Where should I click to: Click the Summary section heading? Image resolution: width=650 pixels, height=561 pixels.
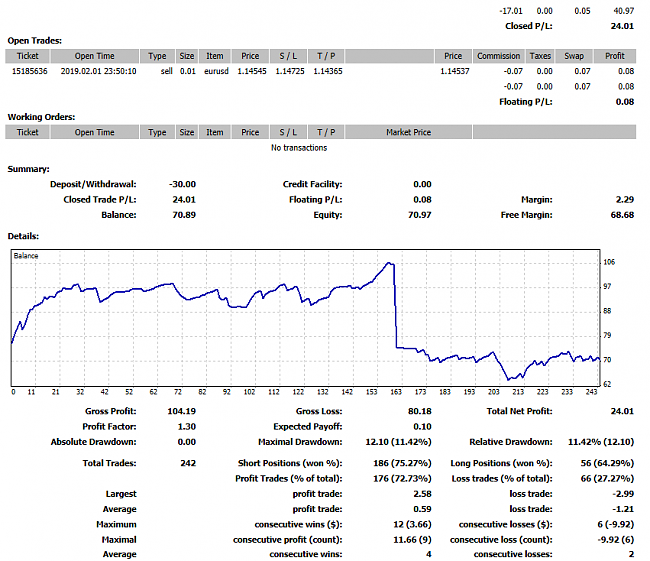(x=28, y=169)
